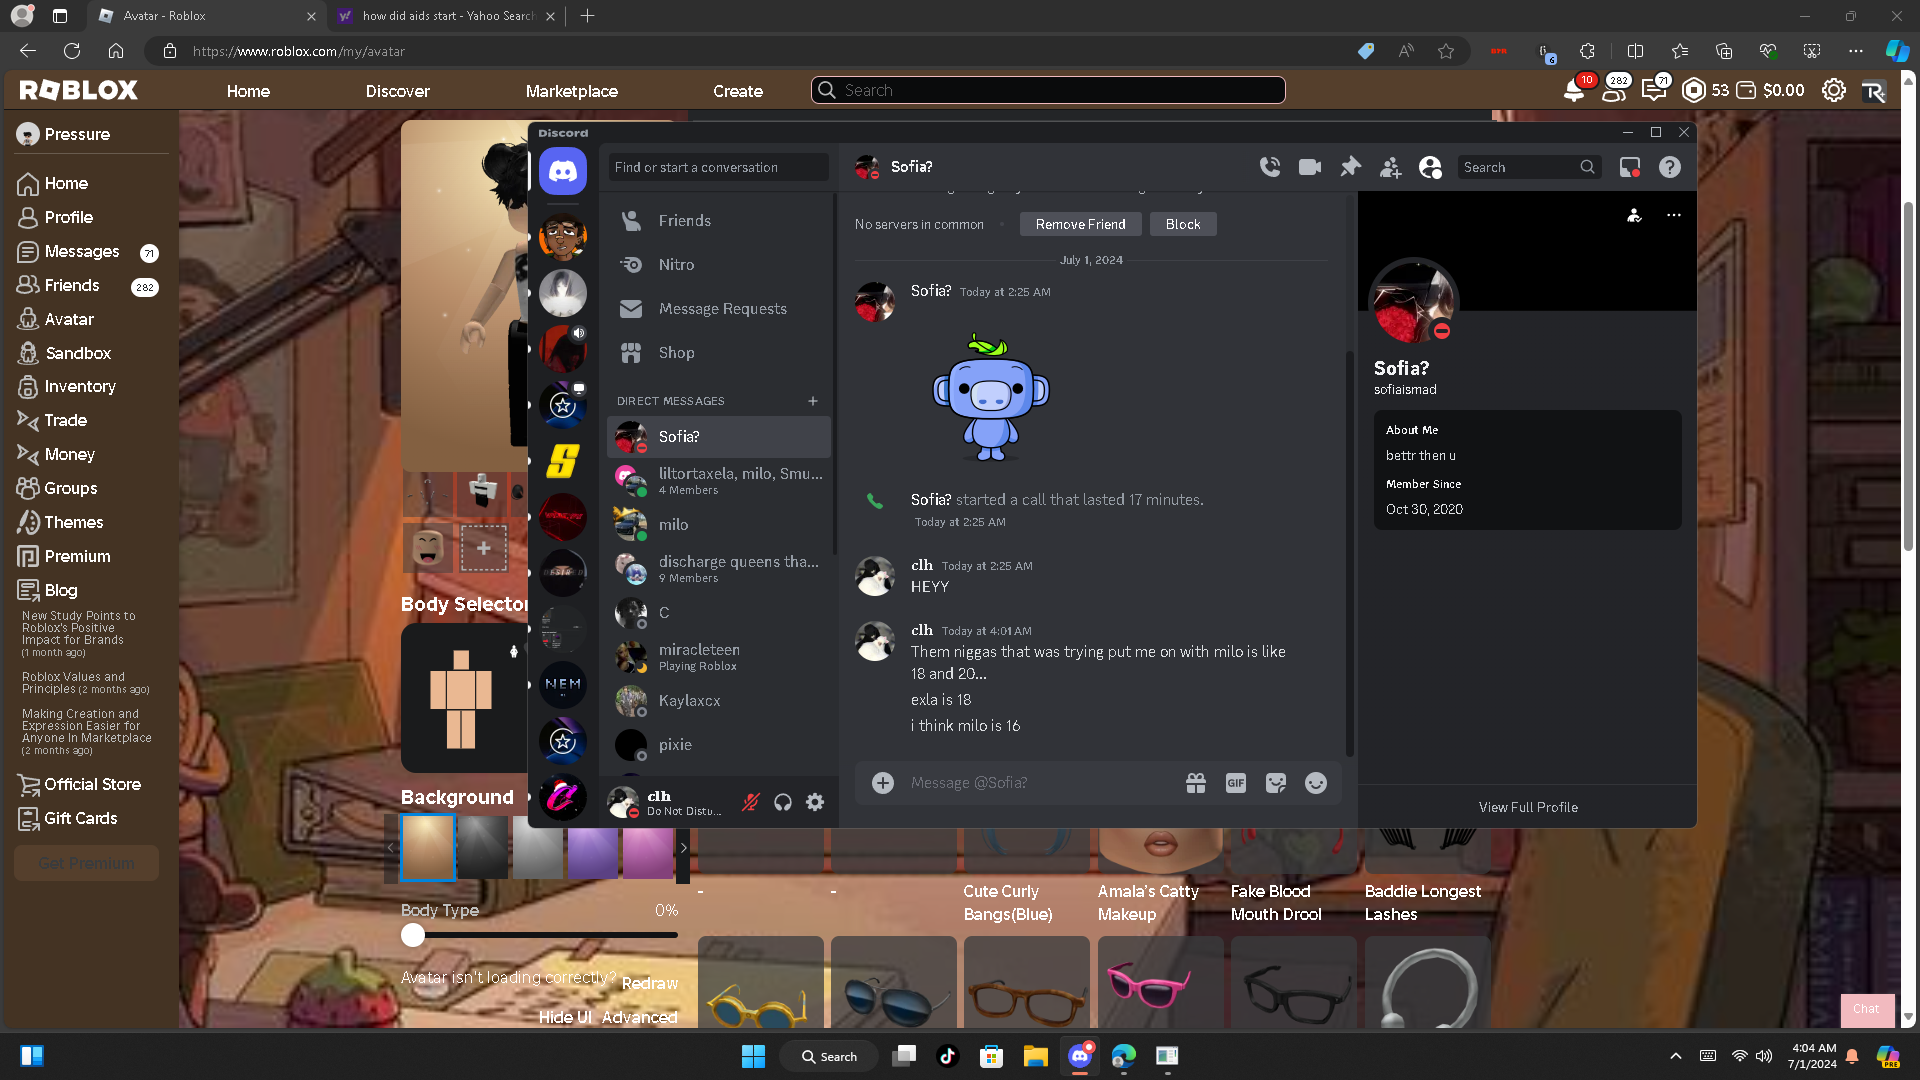Select the dark gray background swatch
This screenshot has width=1920, height=1080.
(x=483, y=847)
